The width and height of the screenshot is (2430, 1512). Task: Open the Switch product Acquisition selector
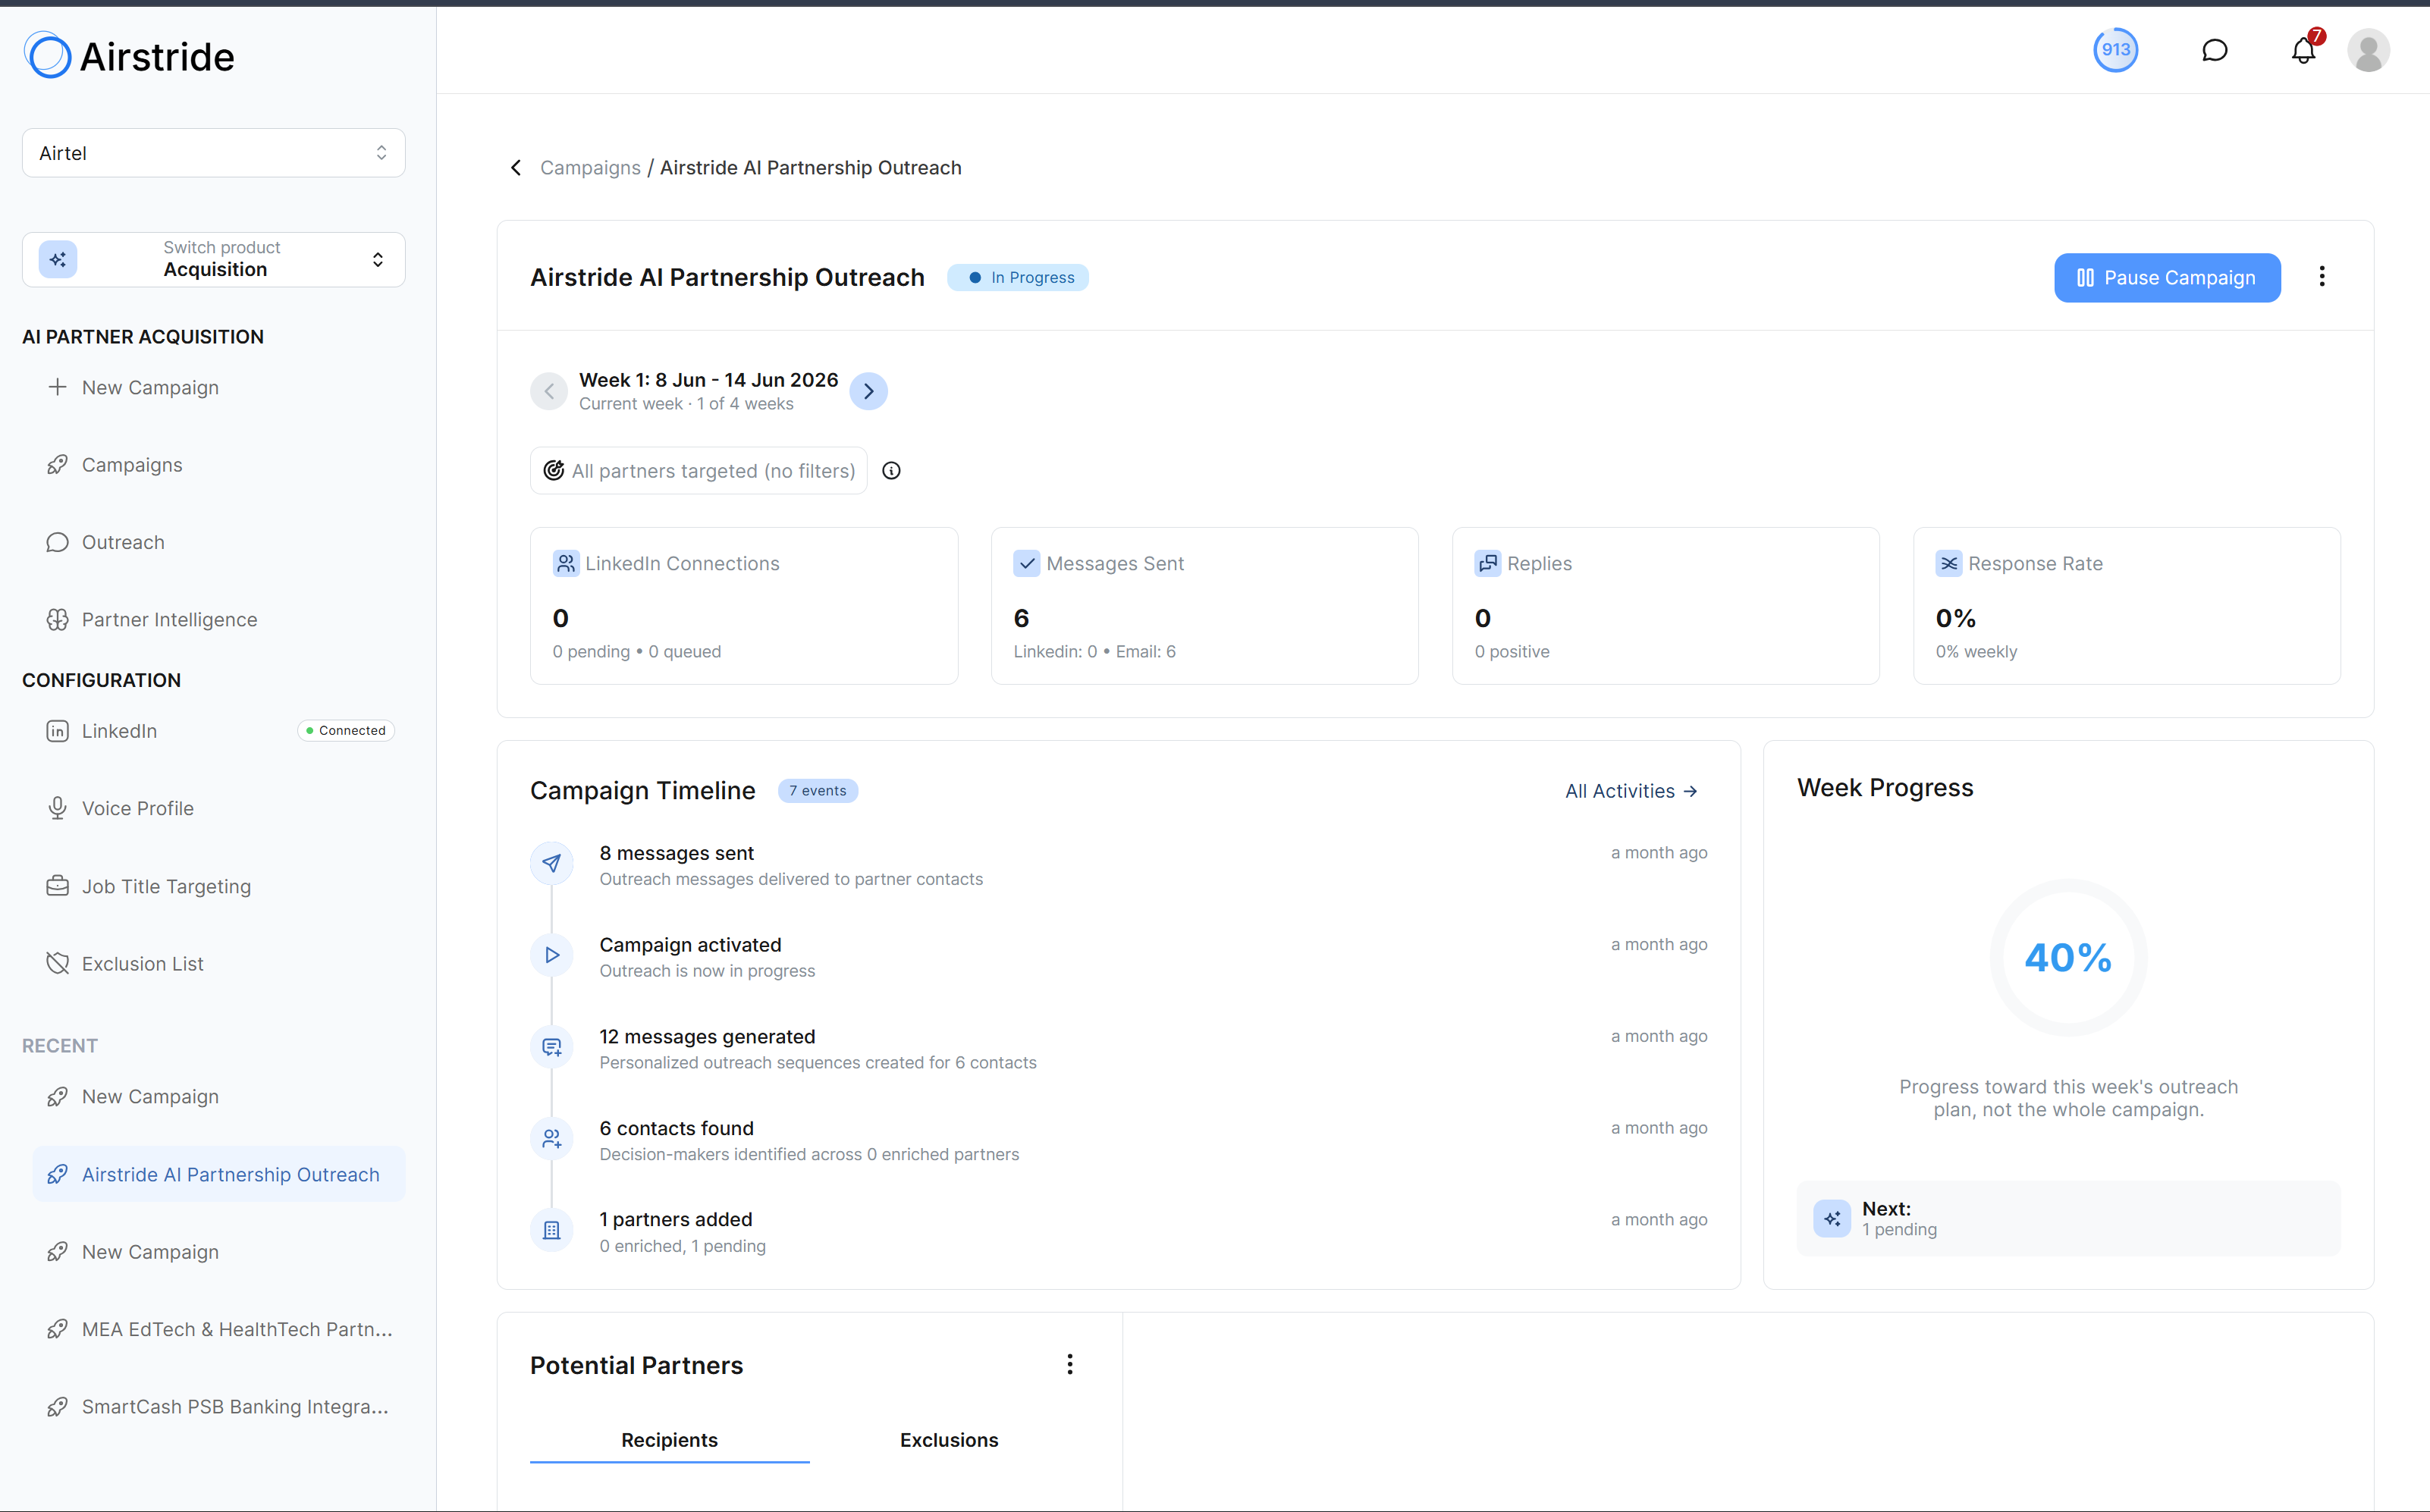coord(214,259)
